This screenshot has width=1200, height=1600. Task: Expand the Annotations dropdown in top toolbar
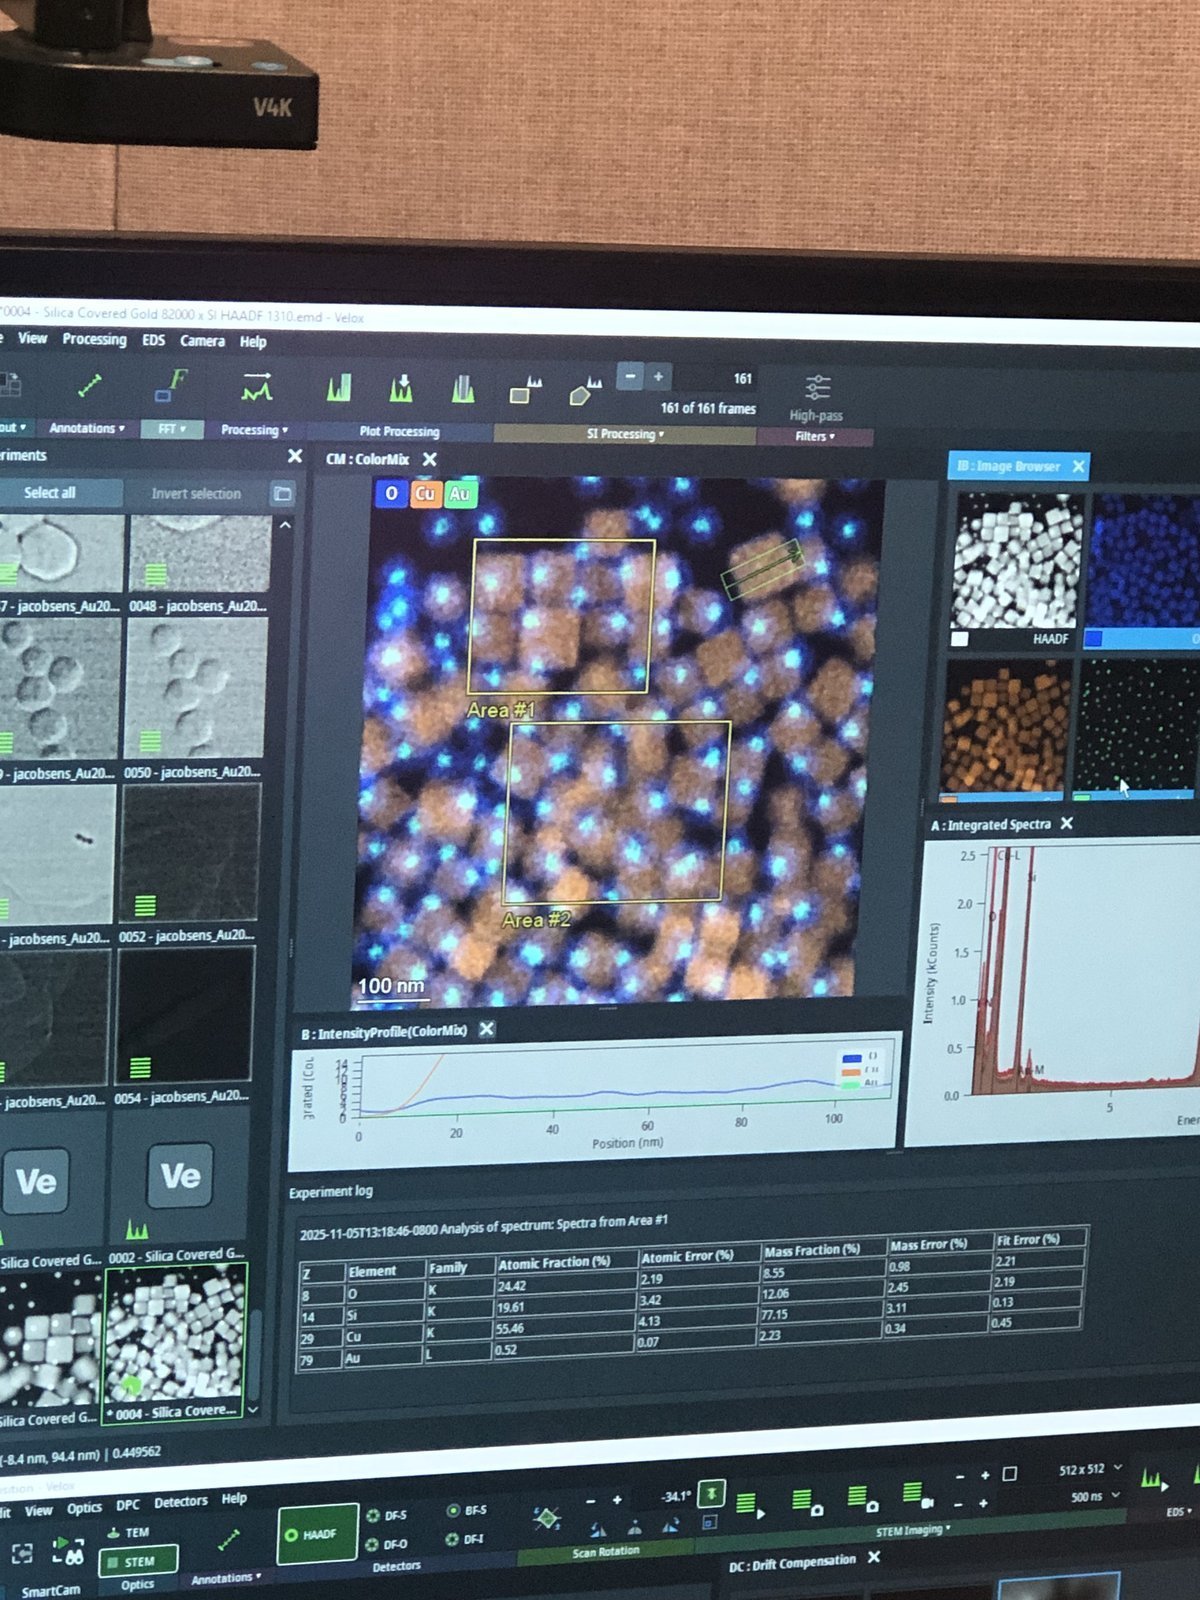[87, 428]
